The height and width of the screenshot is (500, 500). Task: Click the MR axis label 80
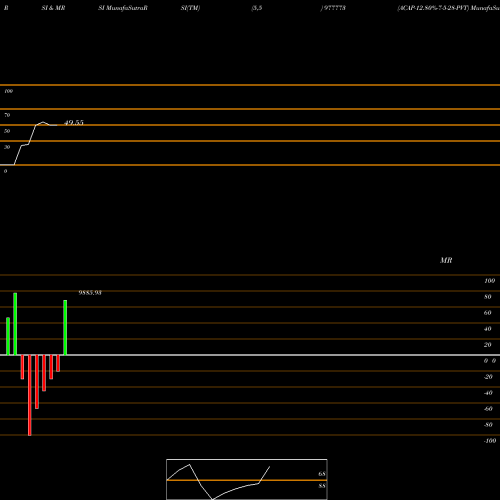pos(488,297)
